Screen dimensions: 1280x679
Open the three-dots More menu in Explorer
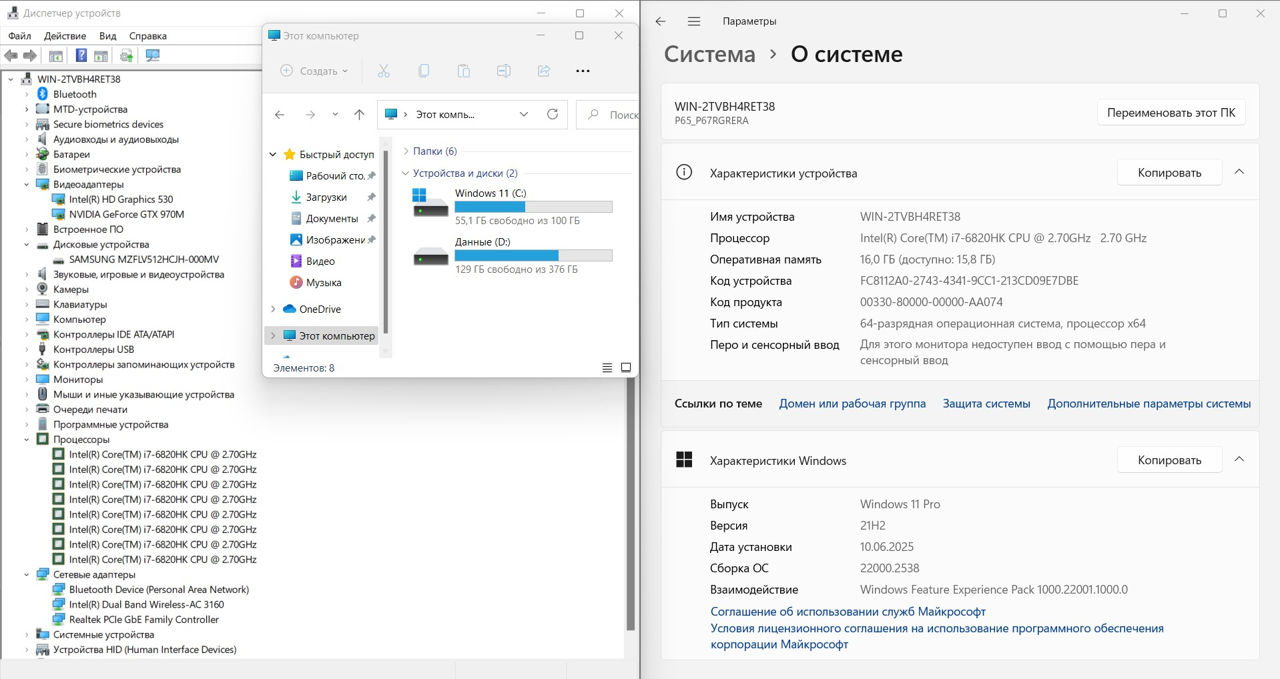[583, 71]
